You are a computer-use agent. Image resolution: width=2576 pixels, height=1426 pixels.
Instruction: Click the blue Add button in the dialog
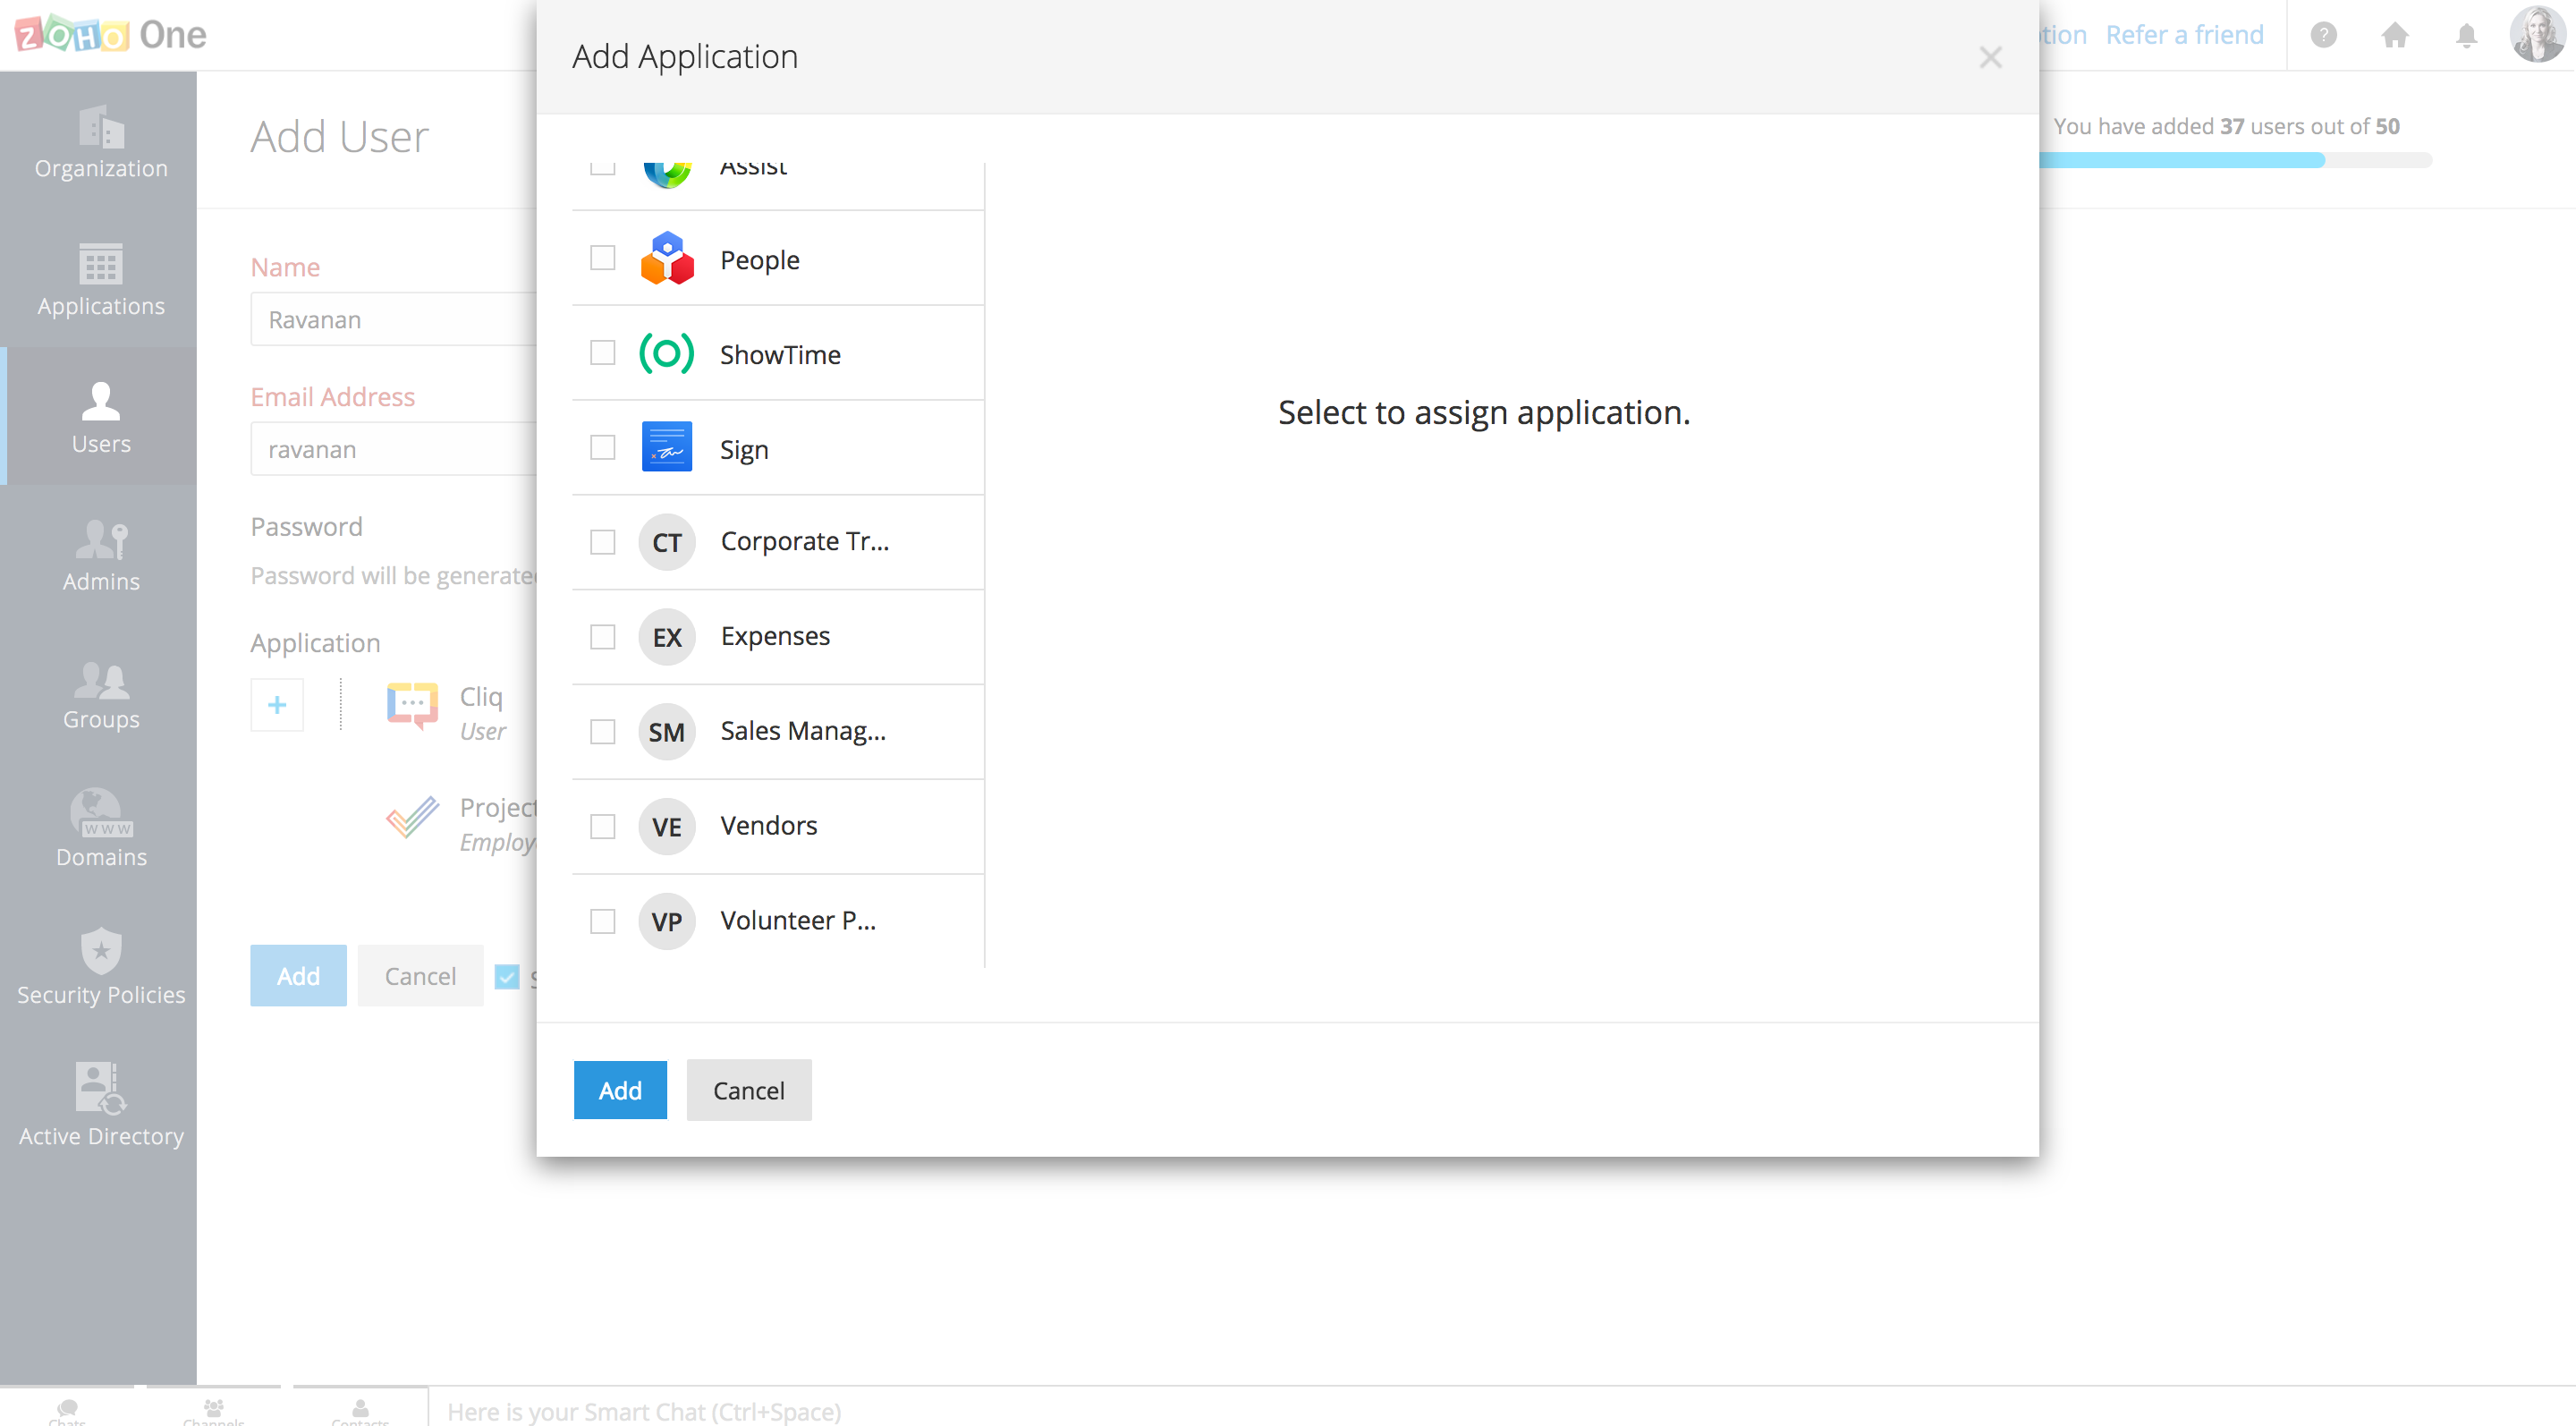(x=620, y=1090)
